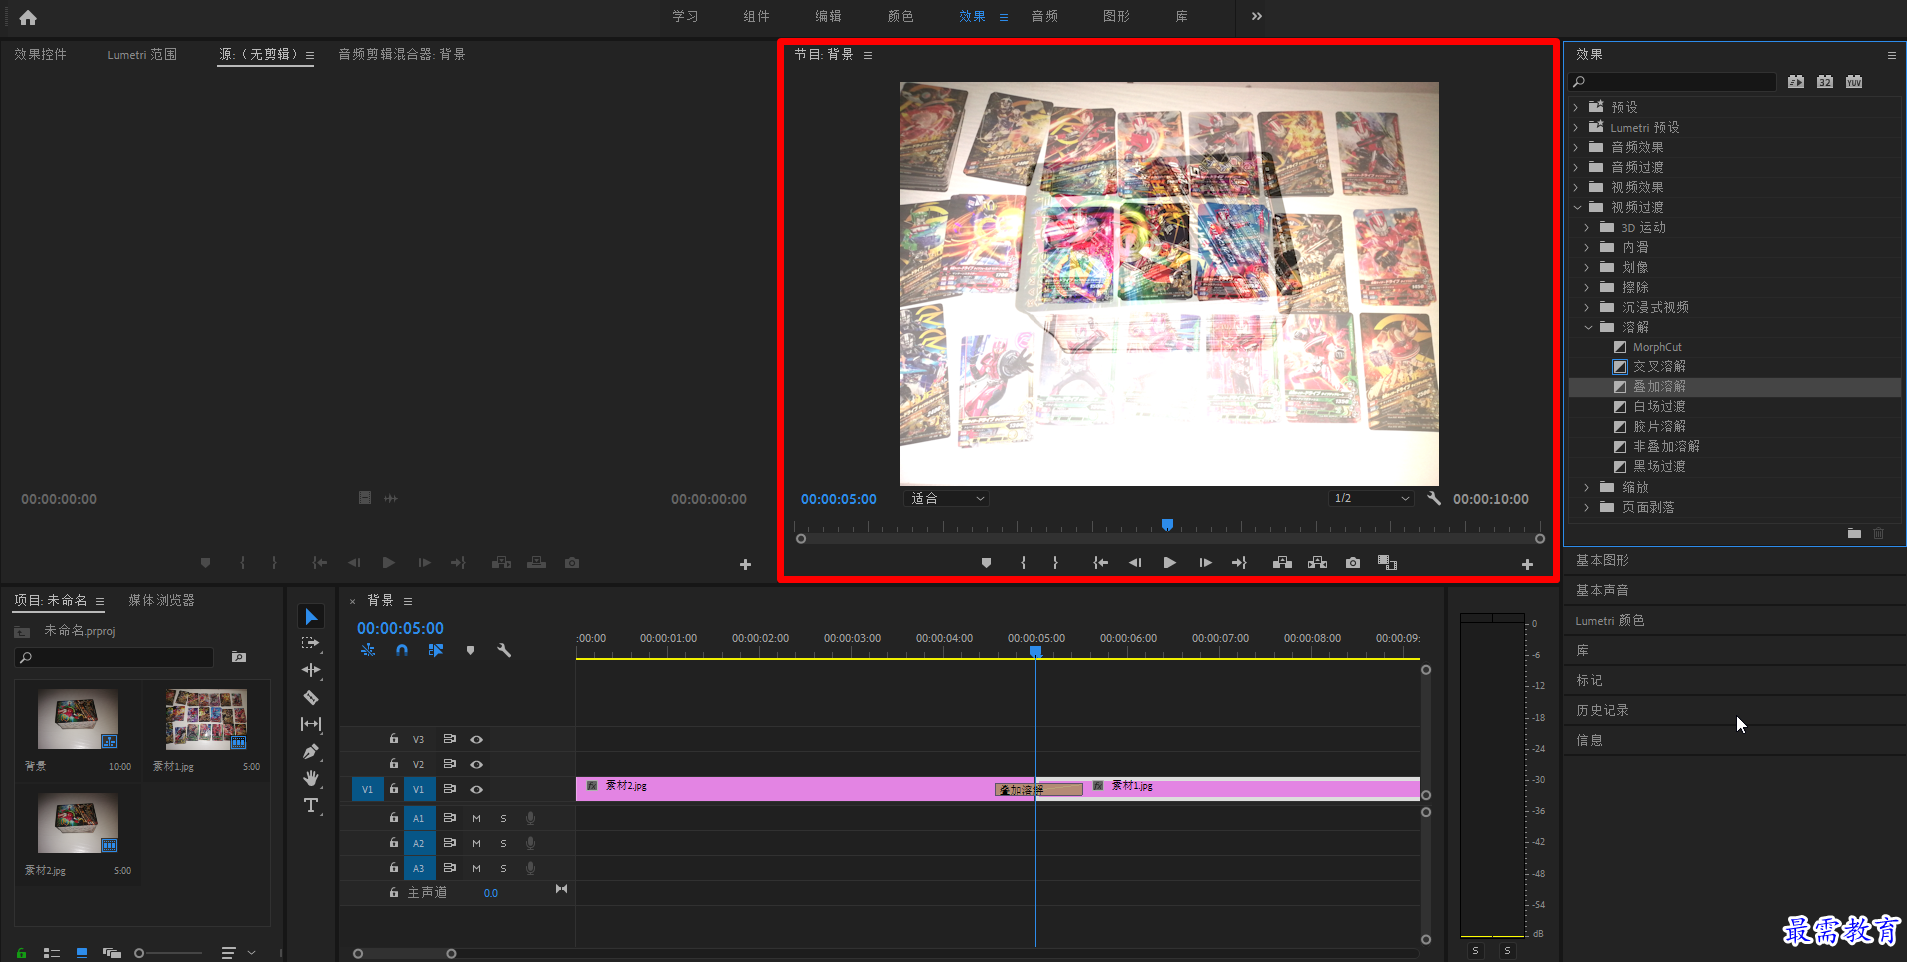Collapse the 溶解 folder
The height and width of the screenshot is (962, 1907).
click(x=1588, y=327)
